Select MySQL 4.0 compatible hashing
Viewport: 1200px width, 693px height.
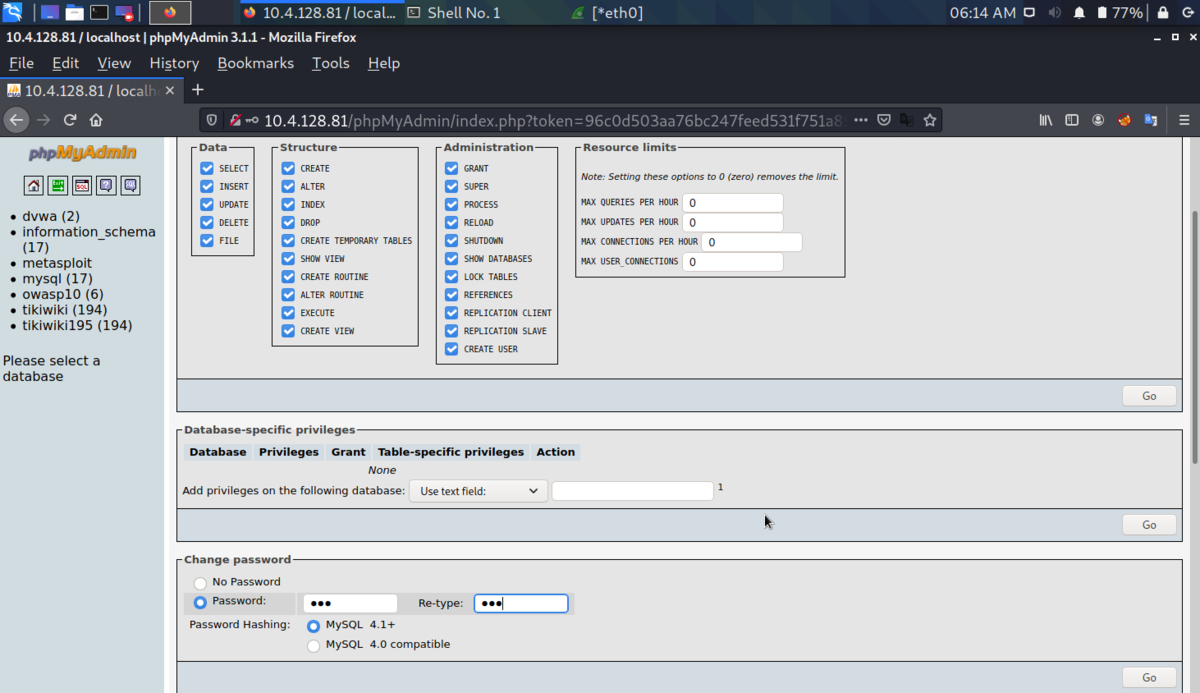314,646
